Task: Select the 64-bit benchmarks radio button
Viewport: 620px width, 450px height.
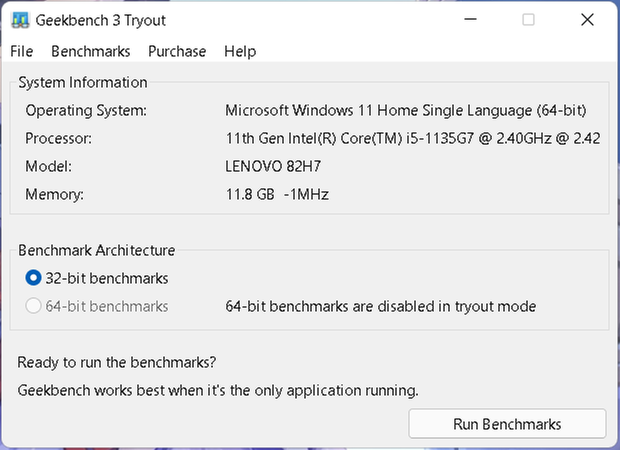Action: [x=97, y=306]
